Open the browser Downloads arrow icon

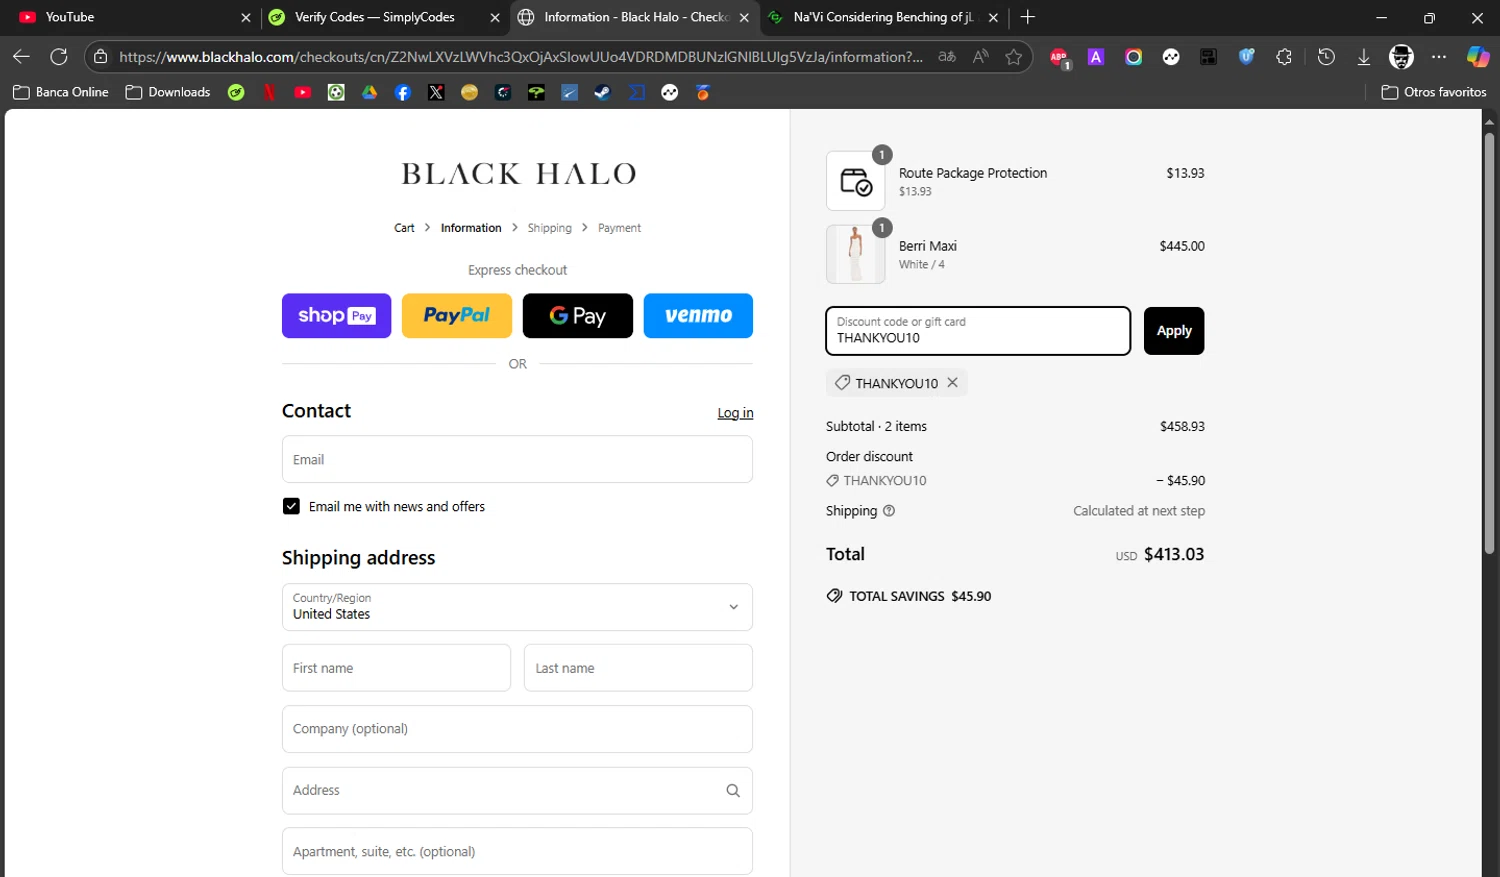[1363, 57]
